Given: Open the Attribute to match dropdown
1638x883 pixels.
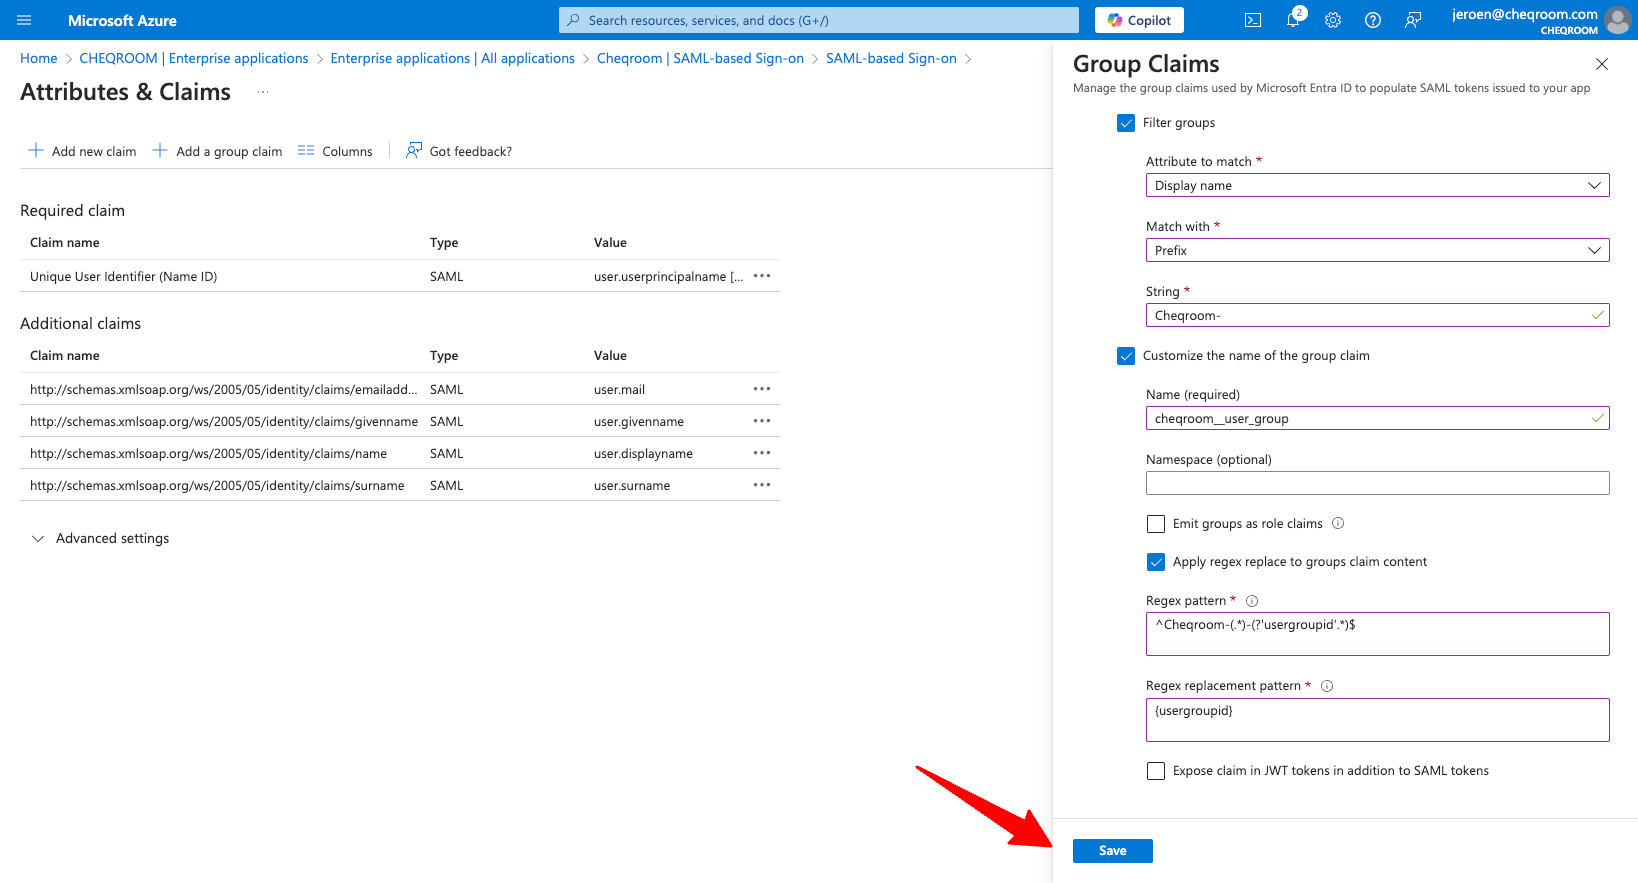Looking at the screenshot, I should [1377, 186].
